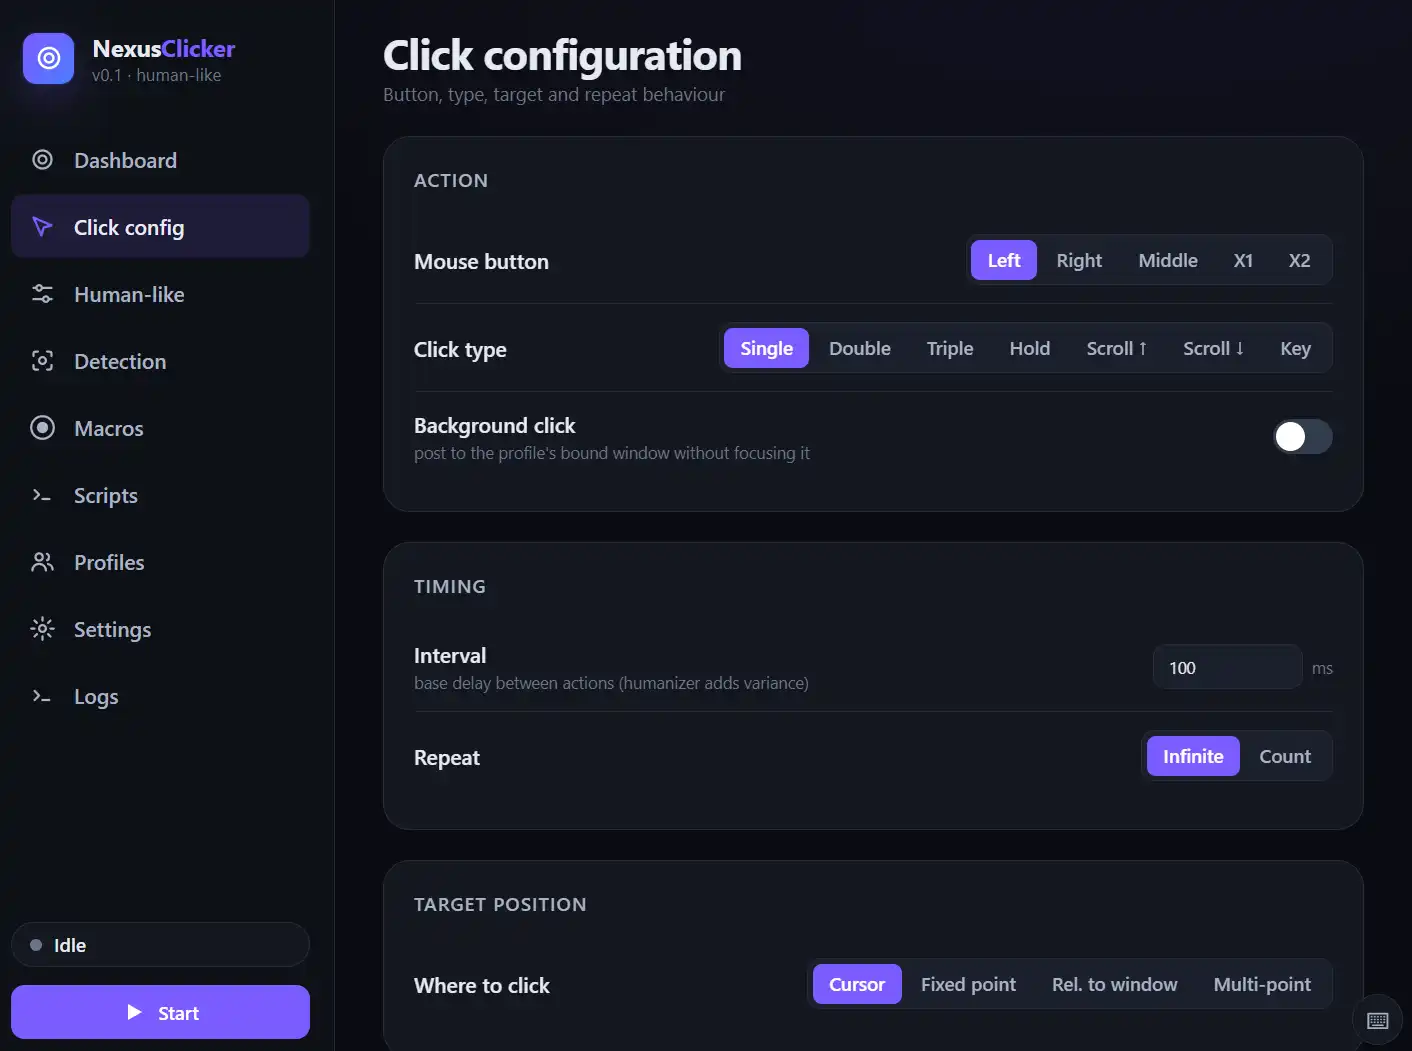The image size is (1412, 1051).
Task: Click the 'base delay between actions' description
Action: coord(611,683)
